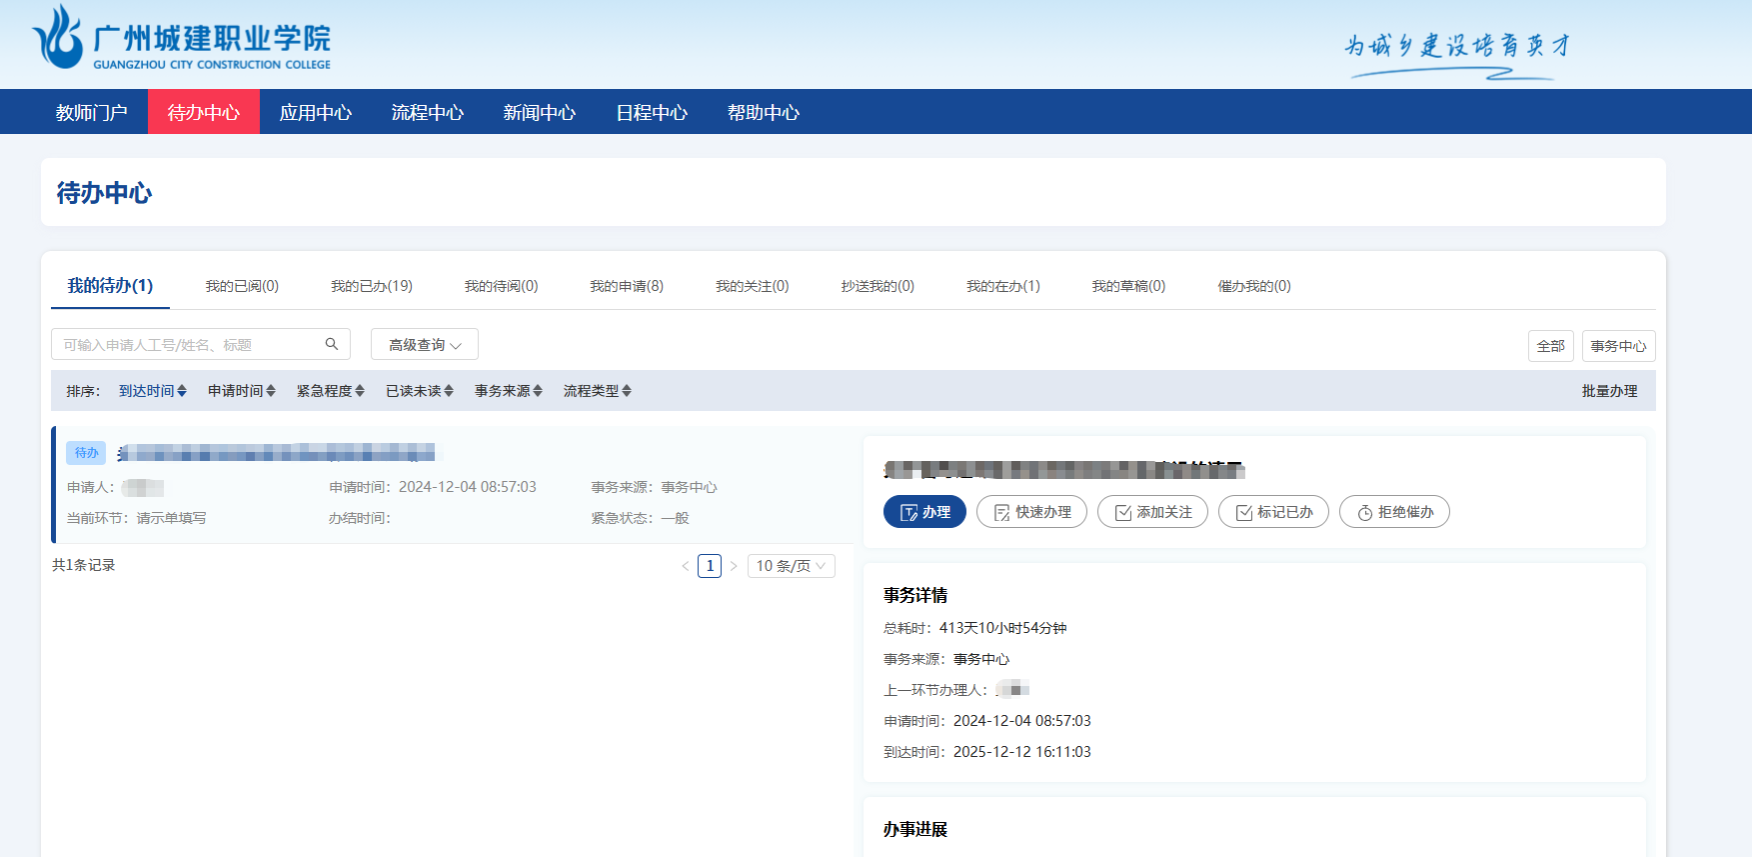Go to next page arrow
Screen dimensions: 1752x857
(x=733, y=566)
